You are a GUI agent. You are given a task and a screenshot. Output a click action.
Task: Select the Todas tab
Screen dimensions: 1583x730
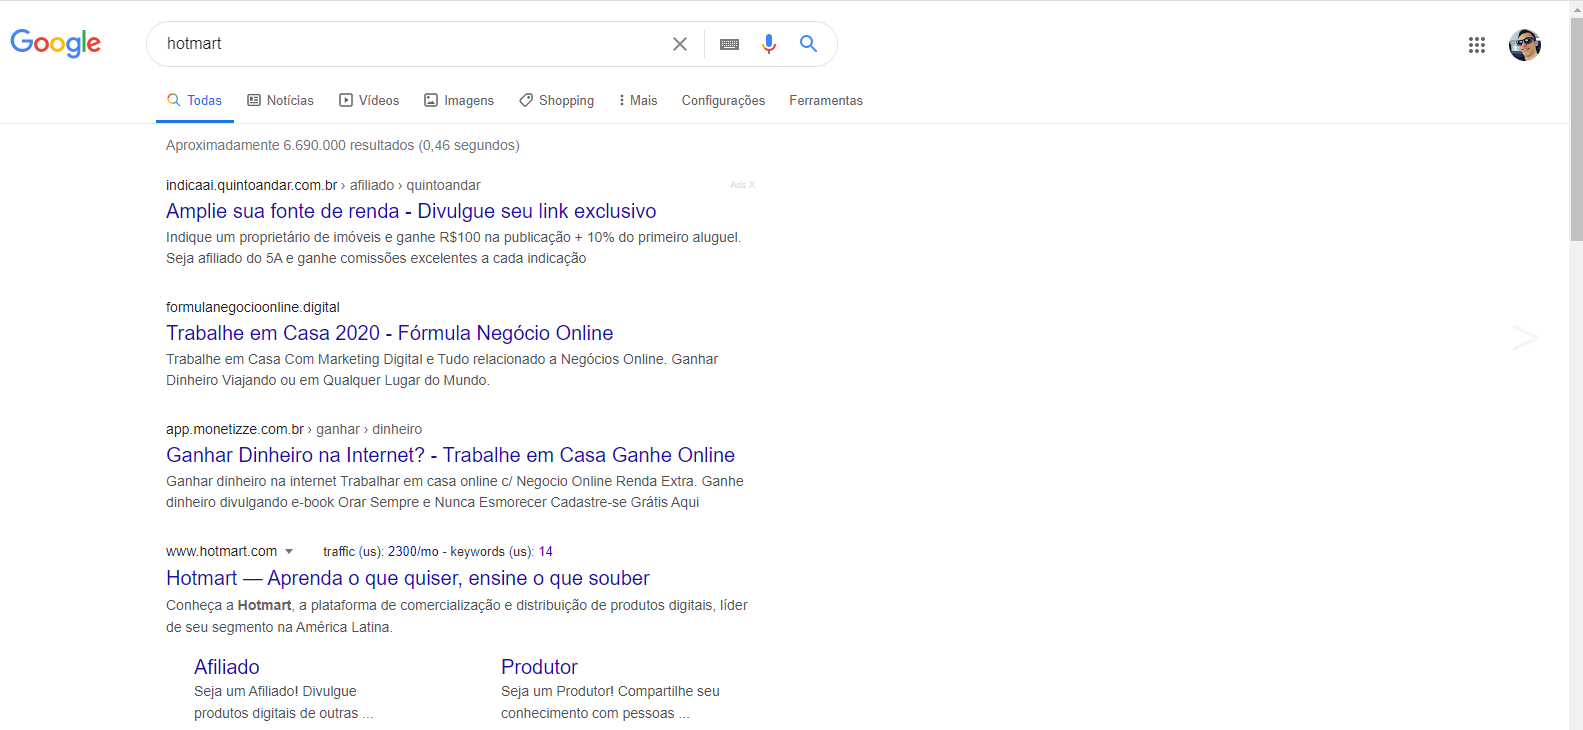pos(194,100)
